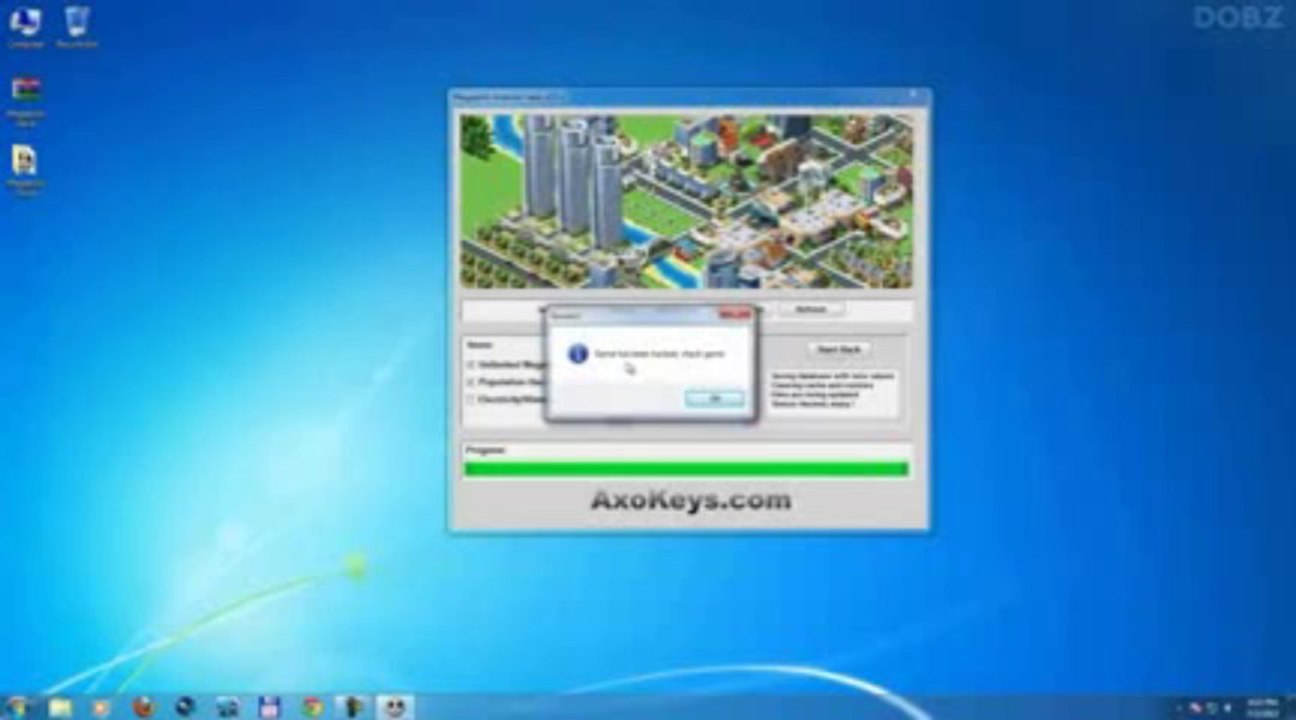Open the Windows Start menu
1296x720 pixels.
coord(17,707)
